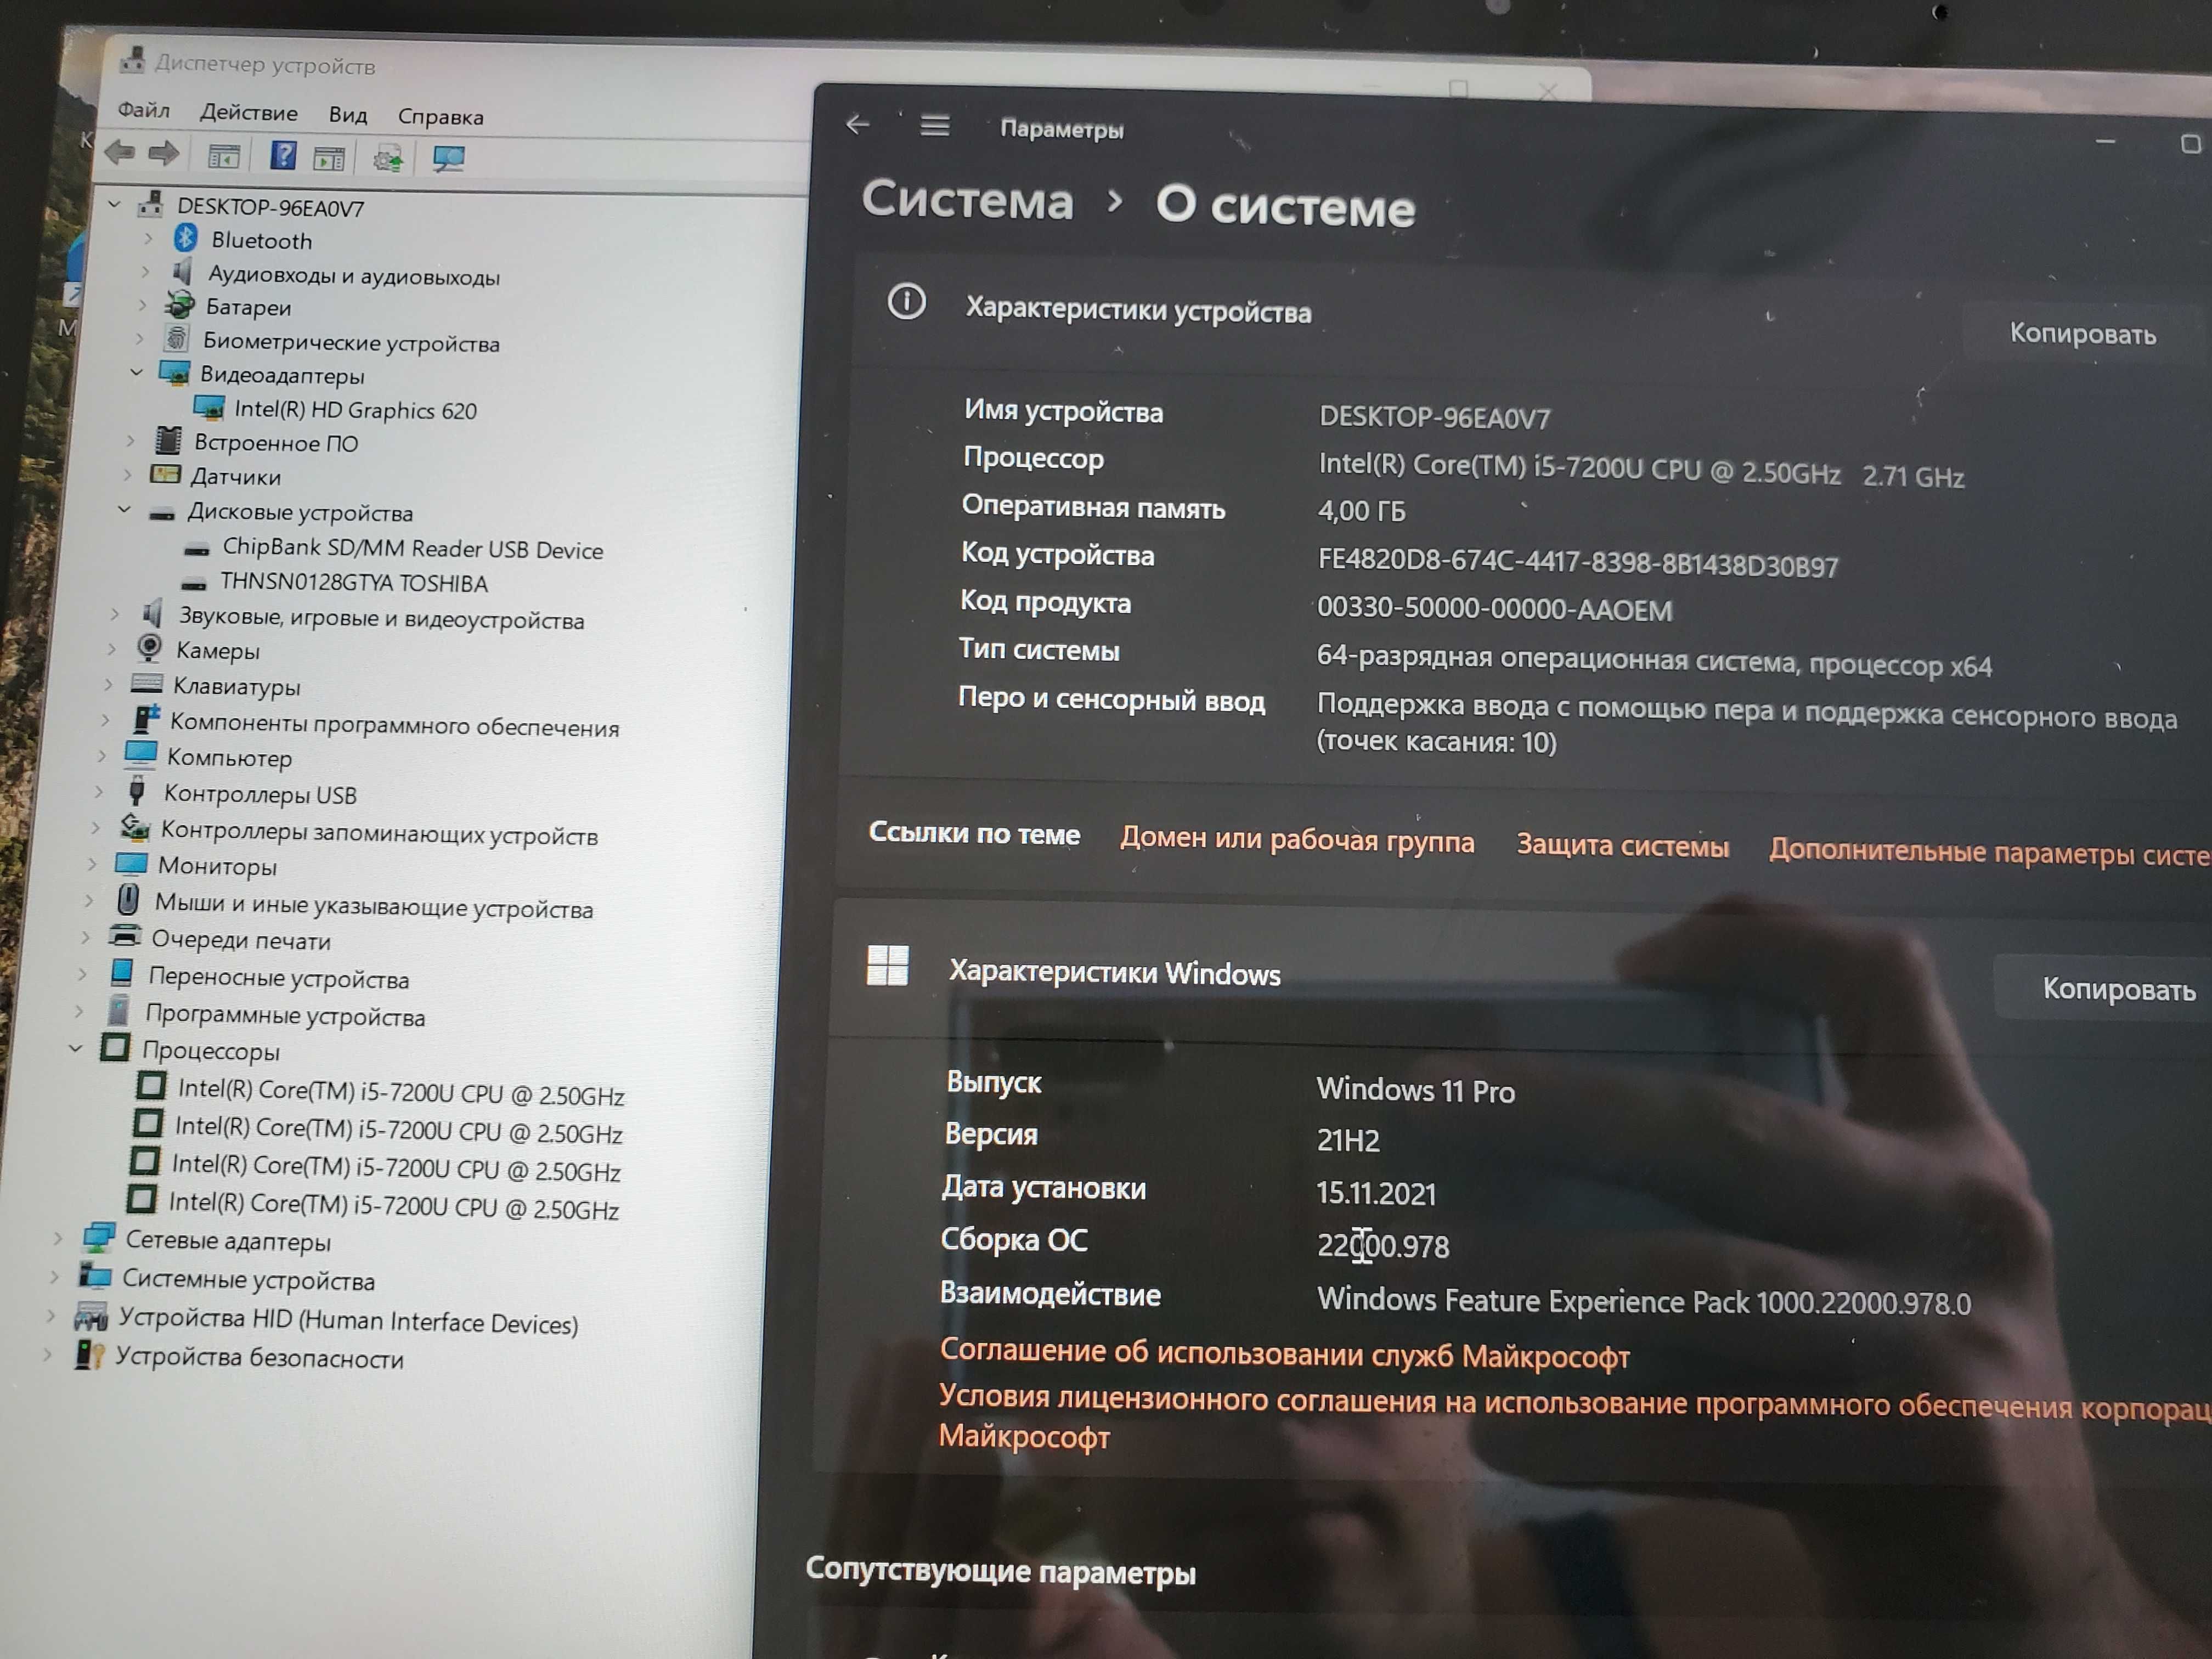Click the Устройства безопасности icon
The width and height of the screenshot is (2212, 1659).
tap(89, 1355)
